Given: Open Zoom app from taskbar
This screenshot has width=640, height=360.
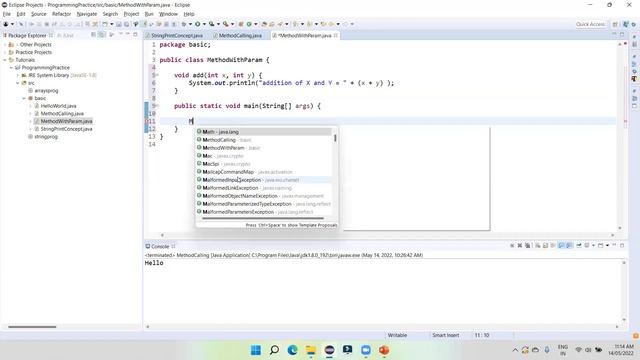Looking at the screenshot, I should (366, 350).
